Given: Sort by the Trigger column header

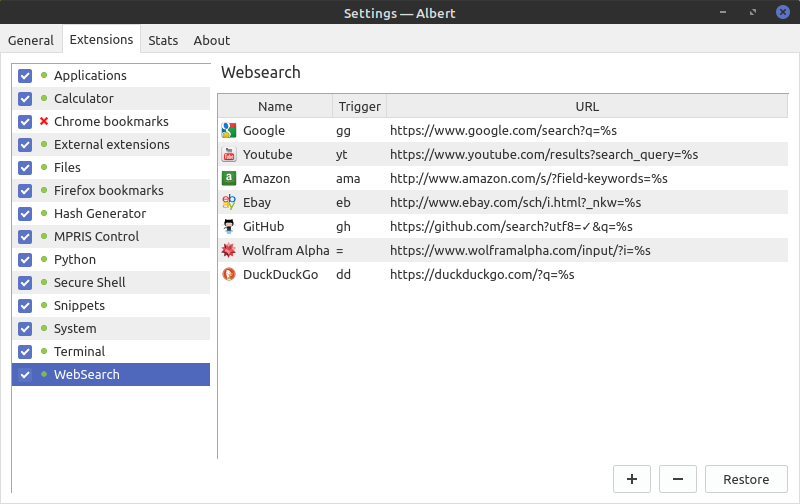Looking at the screenshot, I should coord(360,106).
